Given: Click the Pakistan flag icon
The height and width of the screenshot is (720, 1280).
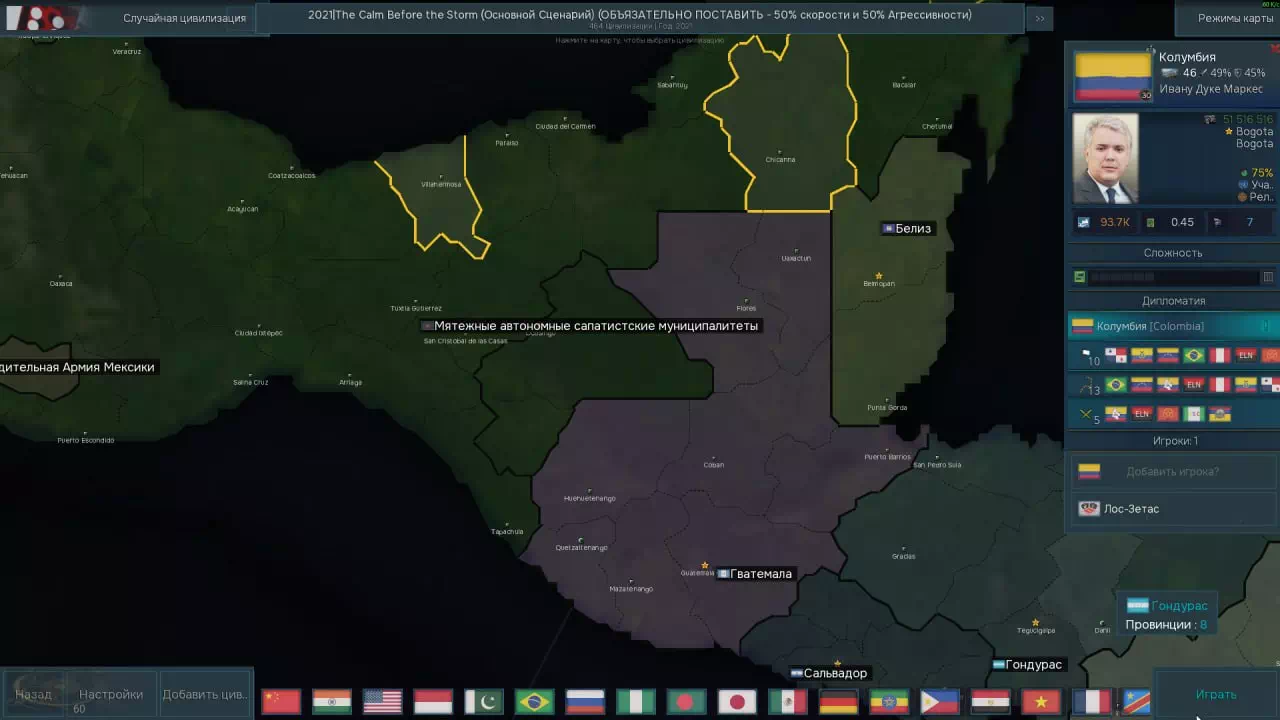Looking at the screenshot, I should click(x=484, y=702).
